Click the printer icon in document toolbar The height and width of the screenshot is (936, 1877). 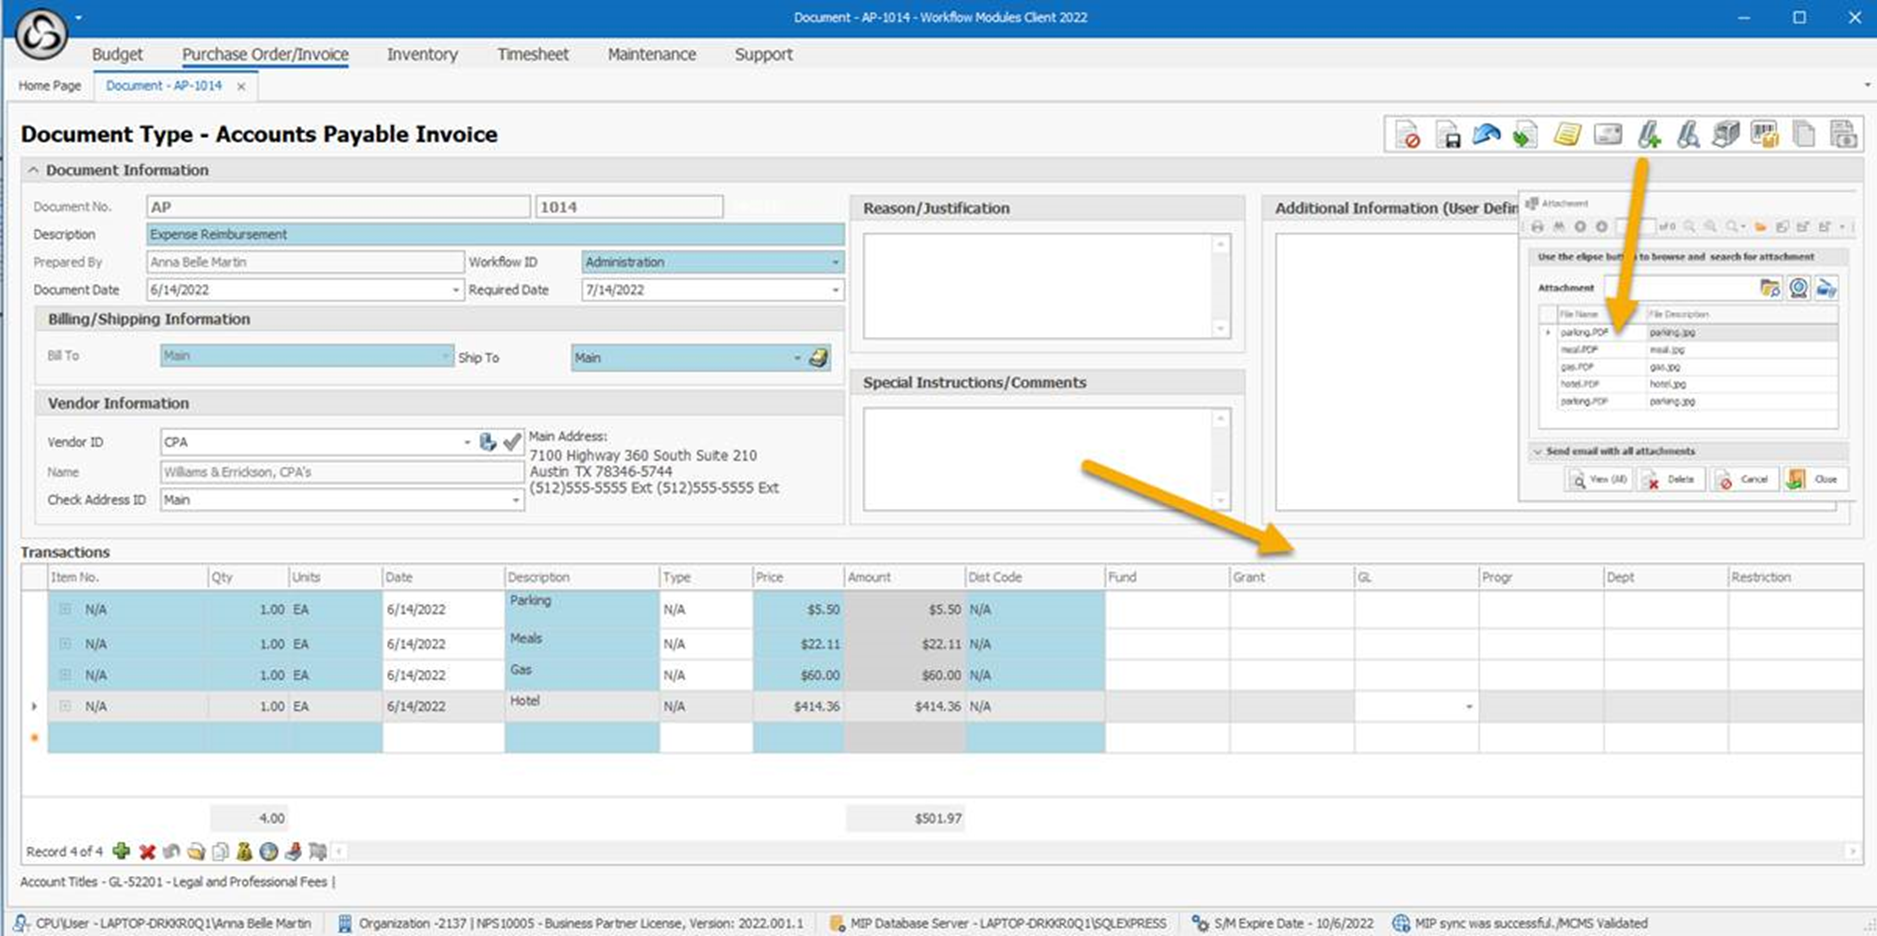point(1726,135)
